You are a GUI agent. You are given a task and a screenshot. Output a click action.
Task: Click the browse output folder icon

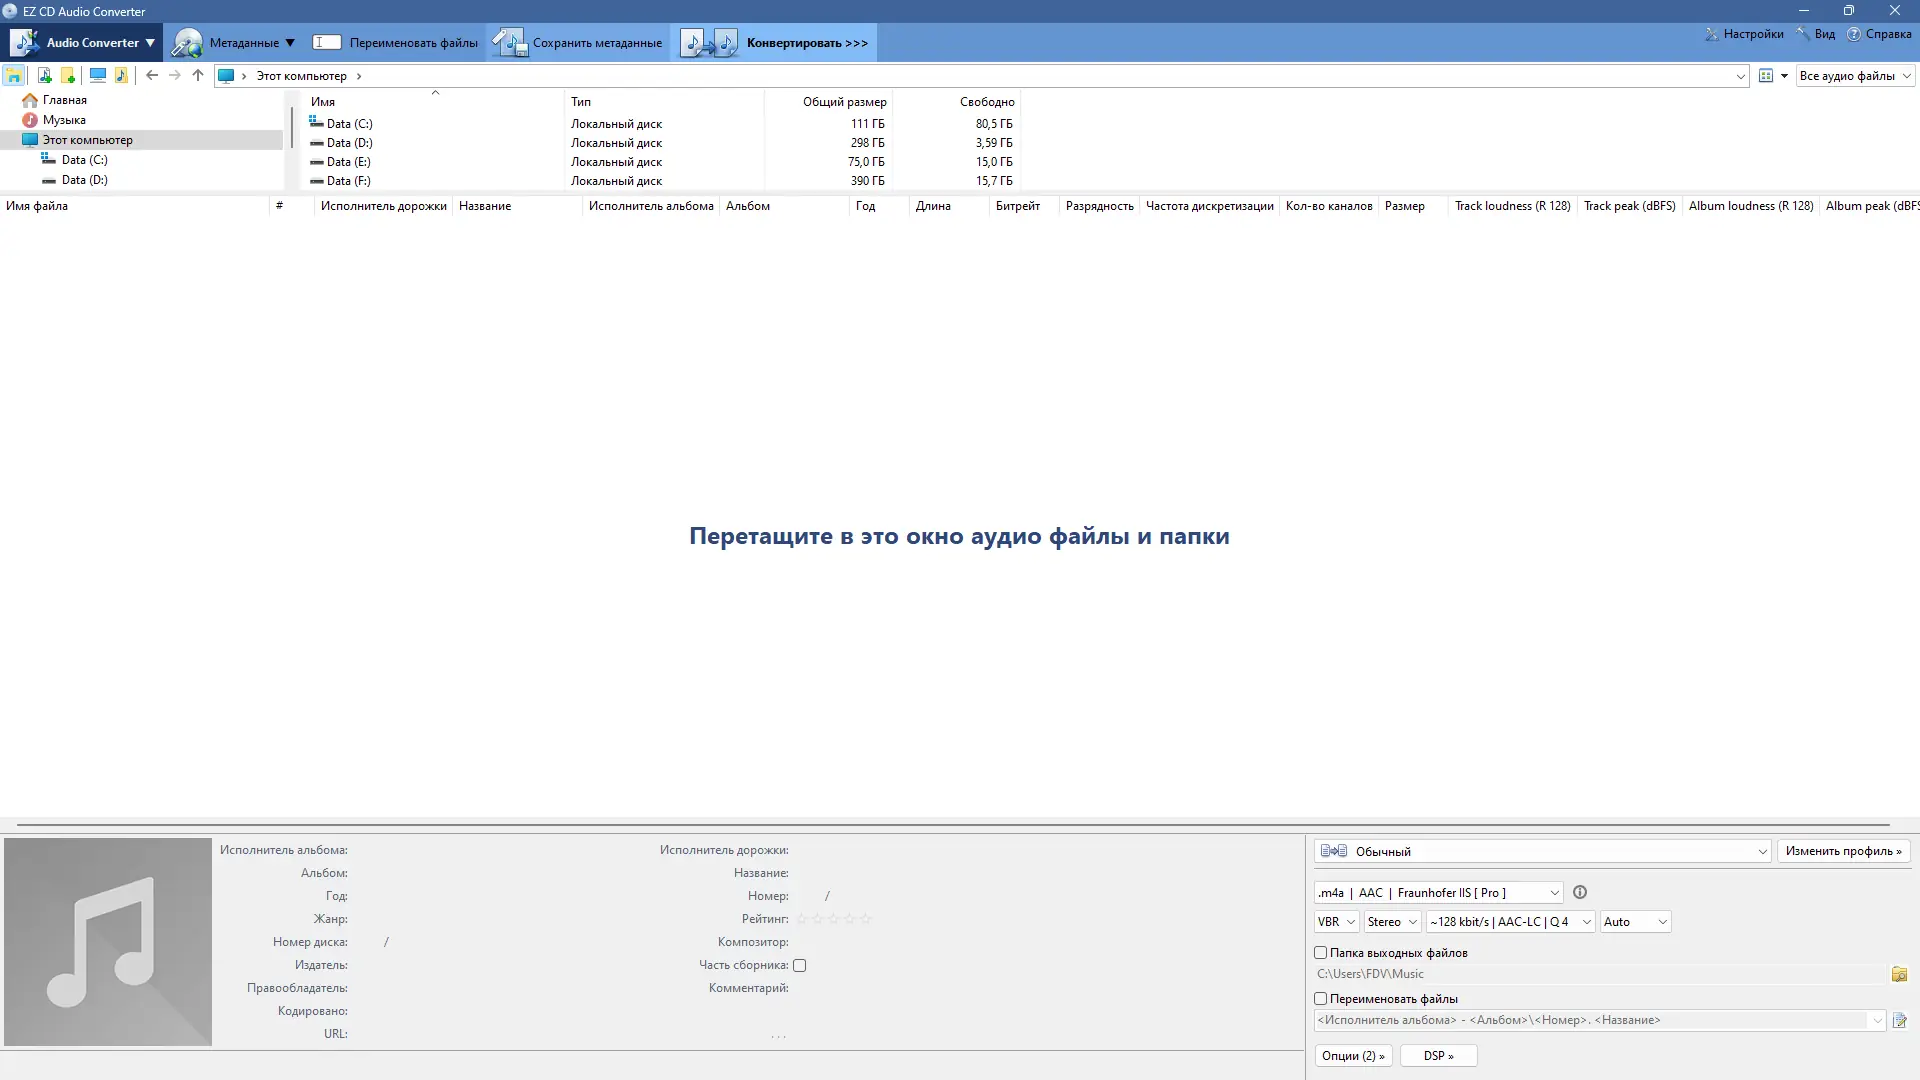click(1899, 973)
